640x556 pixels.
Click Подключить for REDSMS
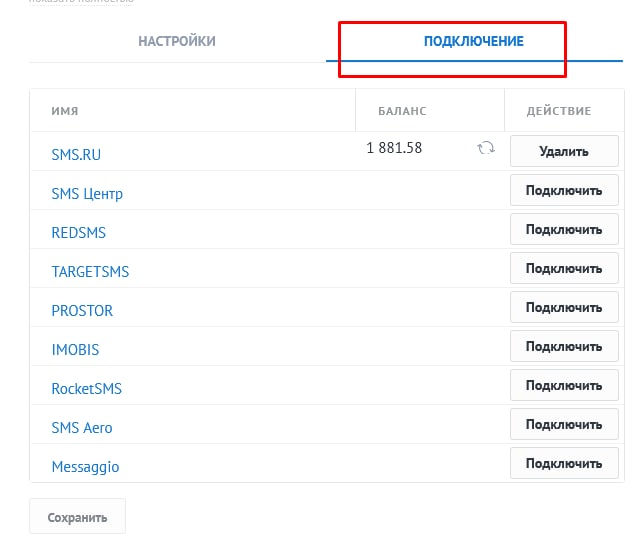564,229
